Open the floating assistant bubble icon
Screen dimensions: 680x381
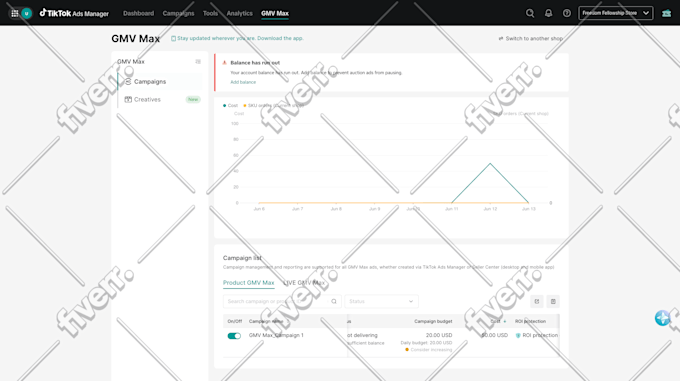[663, 318]
